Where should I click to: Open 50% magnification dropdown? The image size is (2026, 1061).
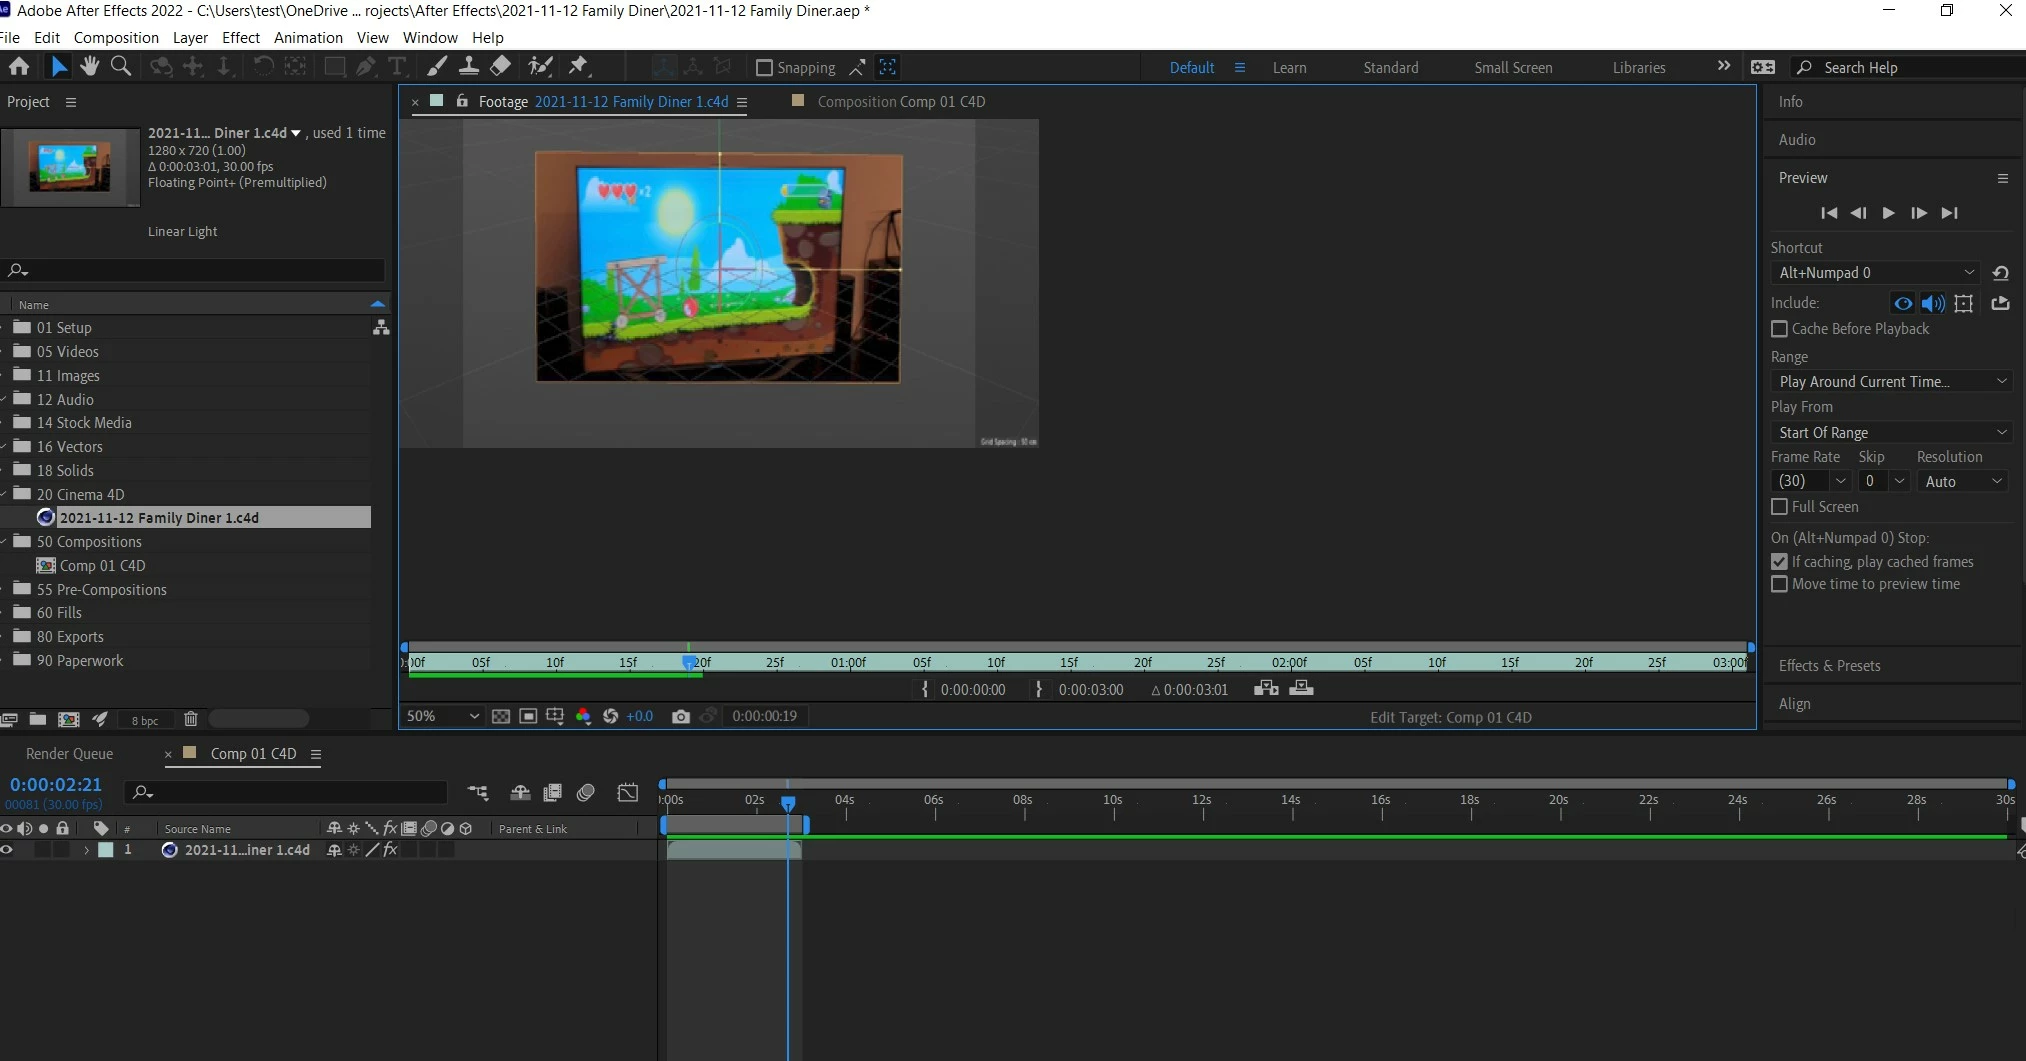(x=443, y=716)
